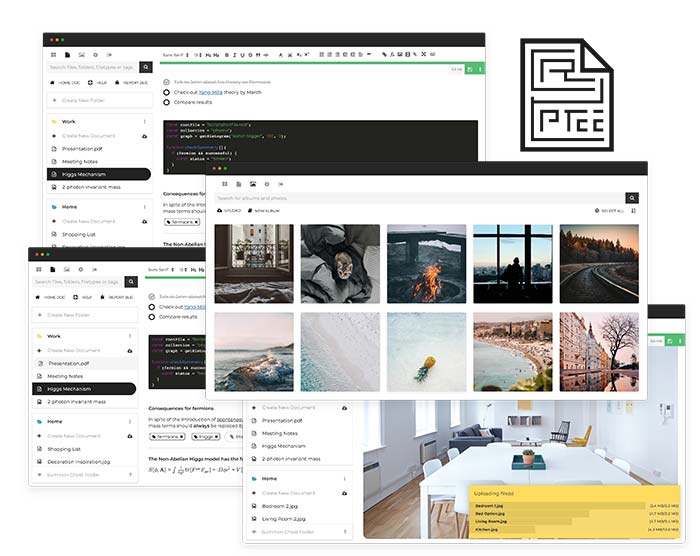Click the settings gear in front-left window toolbar

(x=81, y=269)
